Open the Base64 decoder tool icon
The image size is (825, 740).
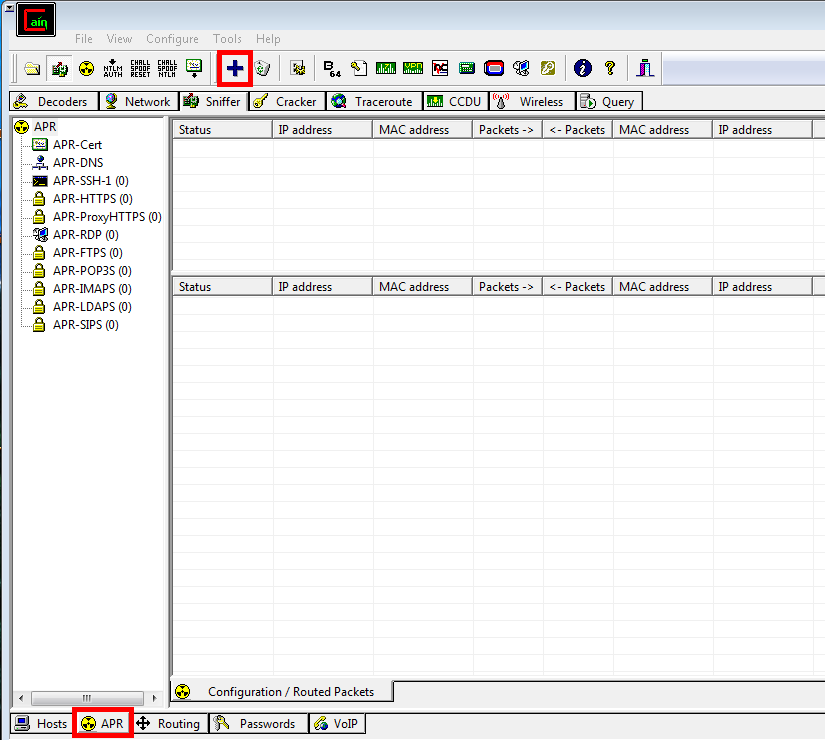[x=332, y=68]
